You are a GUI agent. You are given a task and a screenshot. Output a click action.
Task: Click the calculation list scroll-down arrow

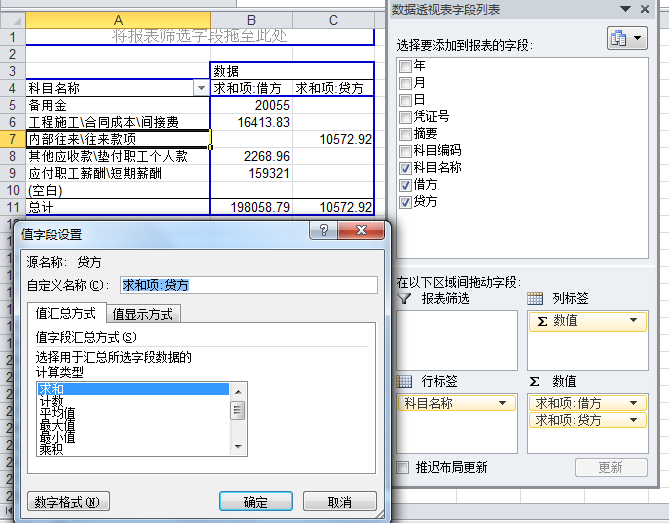point(238,445)
